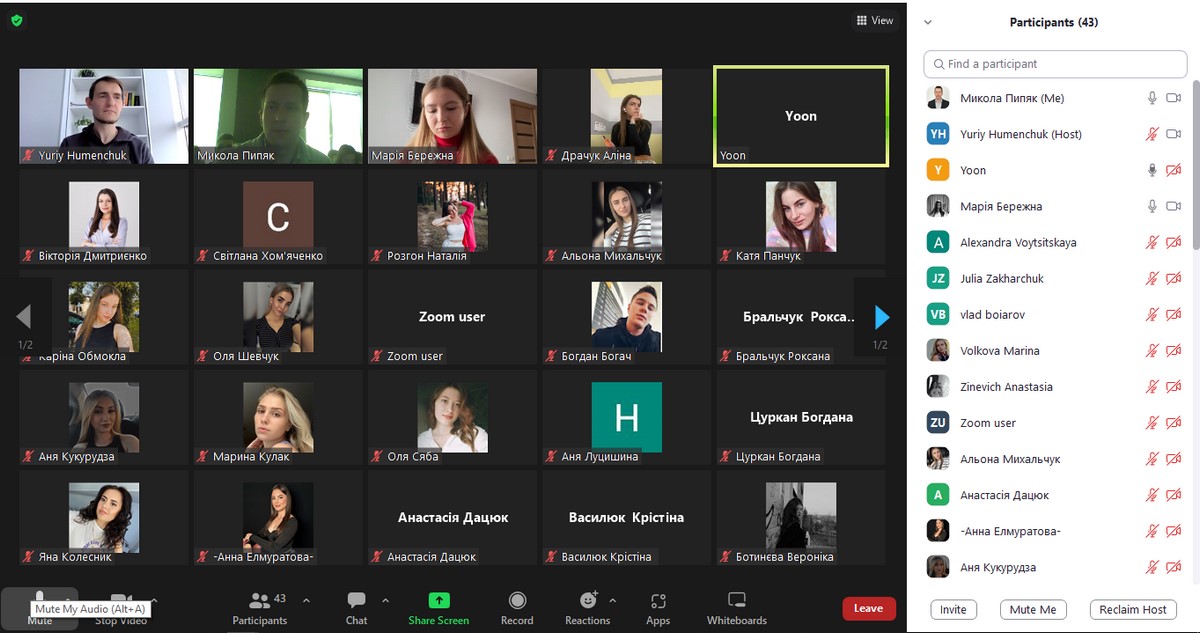Click the Reclaim Host button

pos(1133,609)
